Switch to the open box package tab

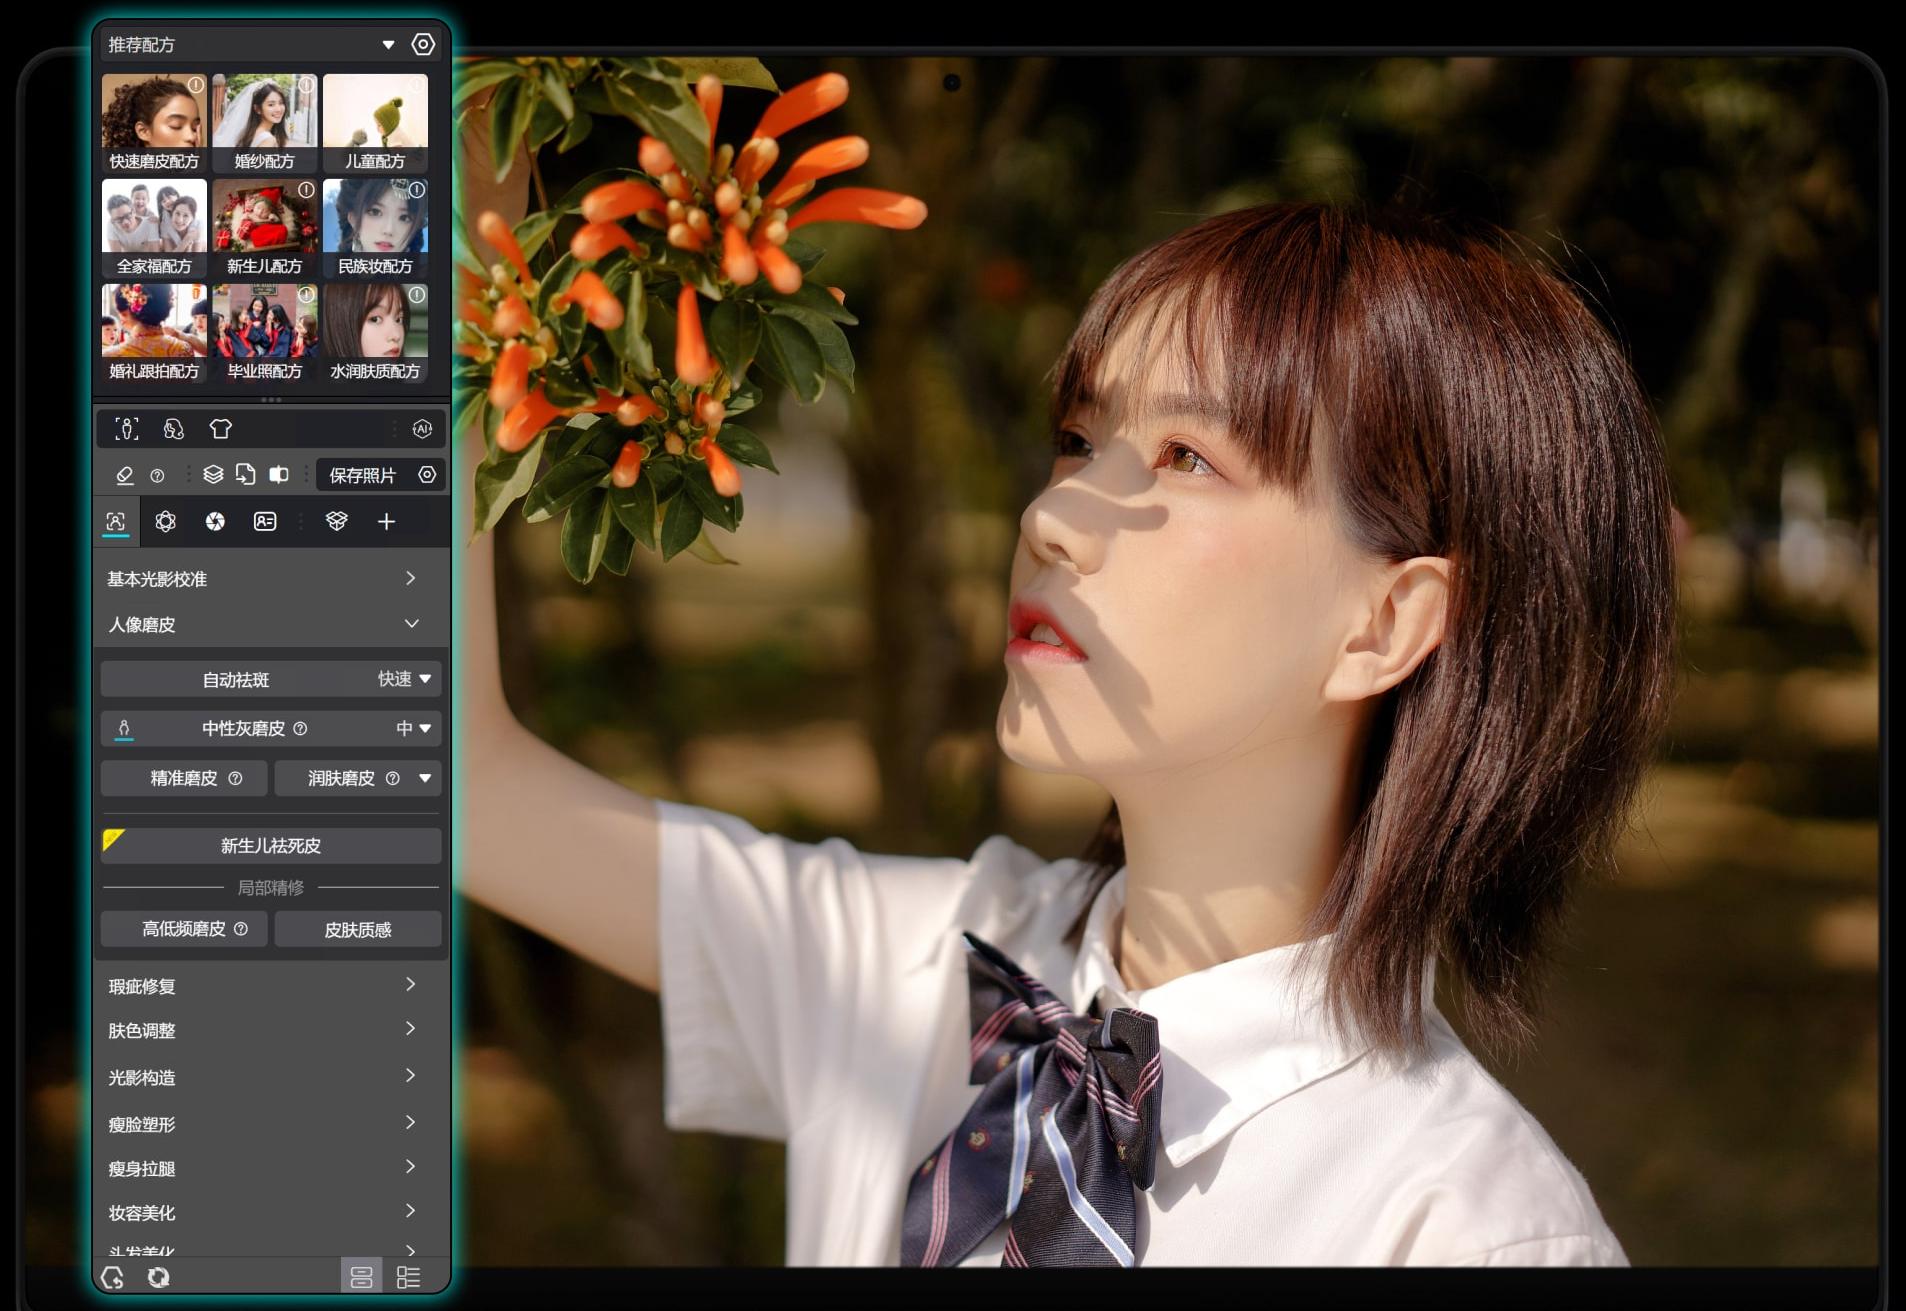(337, 521)
